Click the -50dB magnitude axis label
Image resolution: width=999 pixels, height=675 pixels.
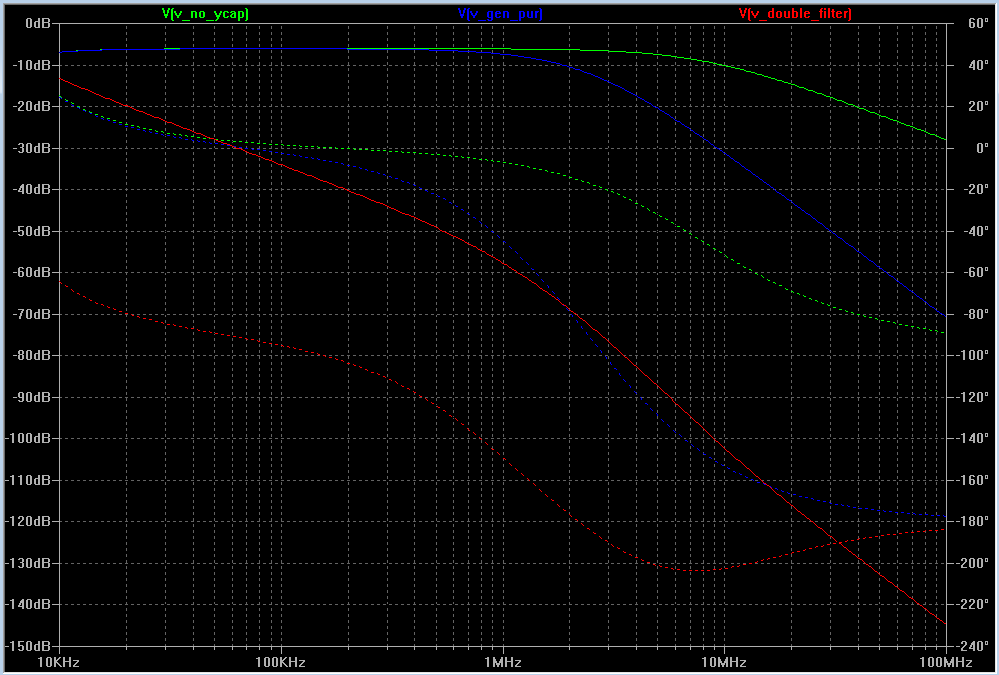[31, 231]
